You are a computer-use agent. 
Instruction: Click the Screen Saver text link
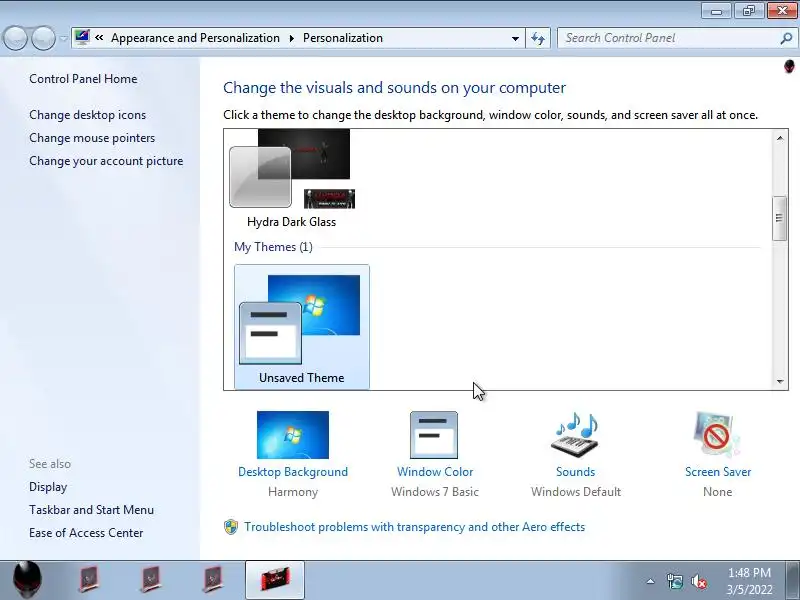coord(718,471)
